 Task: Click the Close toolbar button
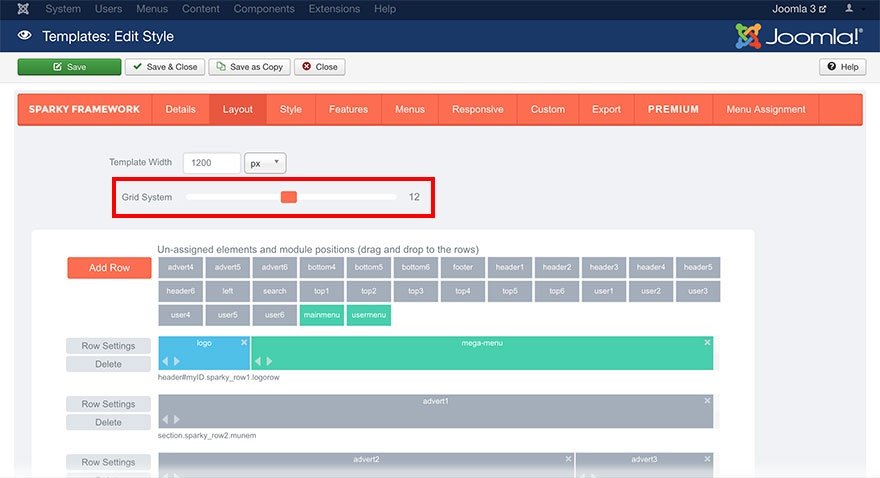tap(320, 67)
